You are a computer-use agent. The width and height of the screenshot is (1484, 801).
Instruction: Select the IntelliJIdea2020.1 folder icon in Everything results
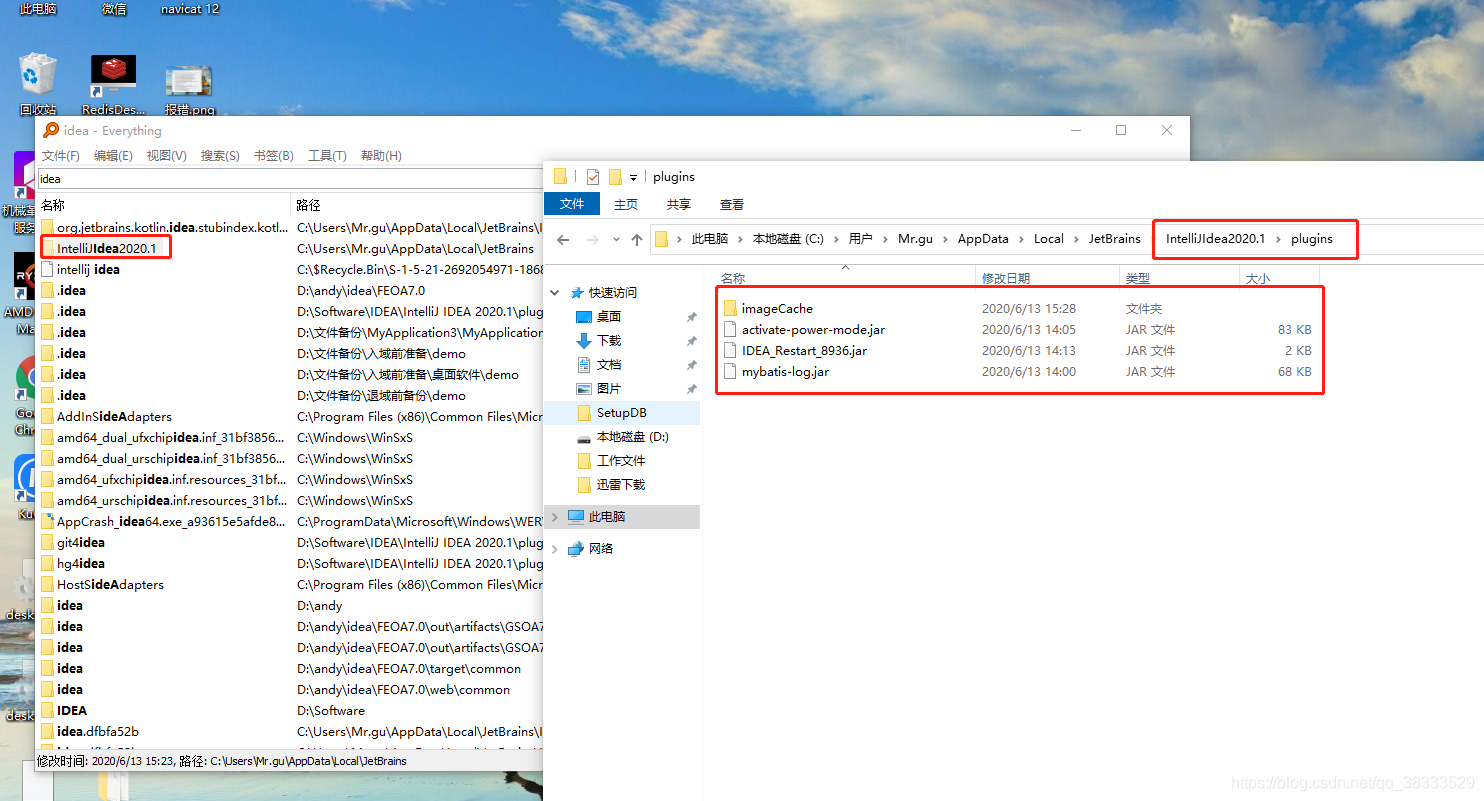click(47, 248)
